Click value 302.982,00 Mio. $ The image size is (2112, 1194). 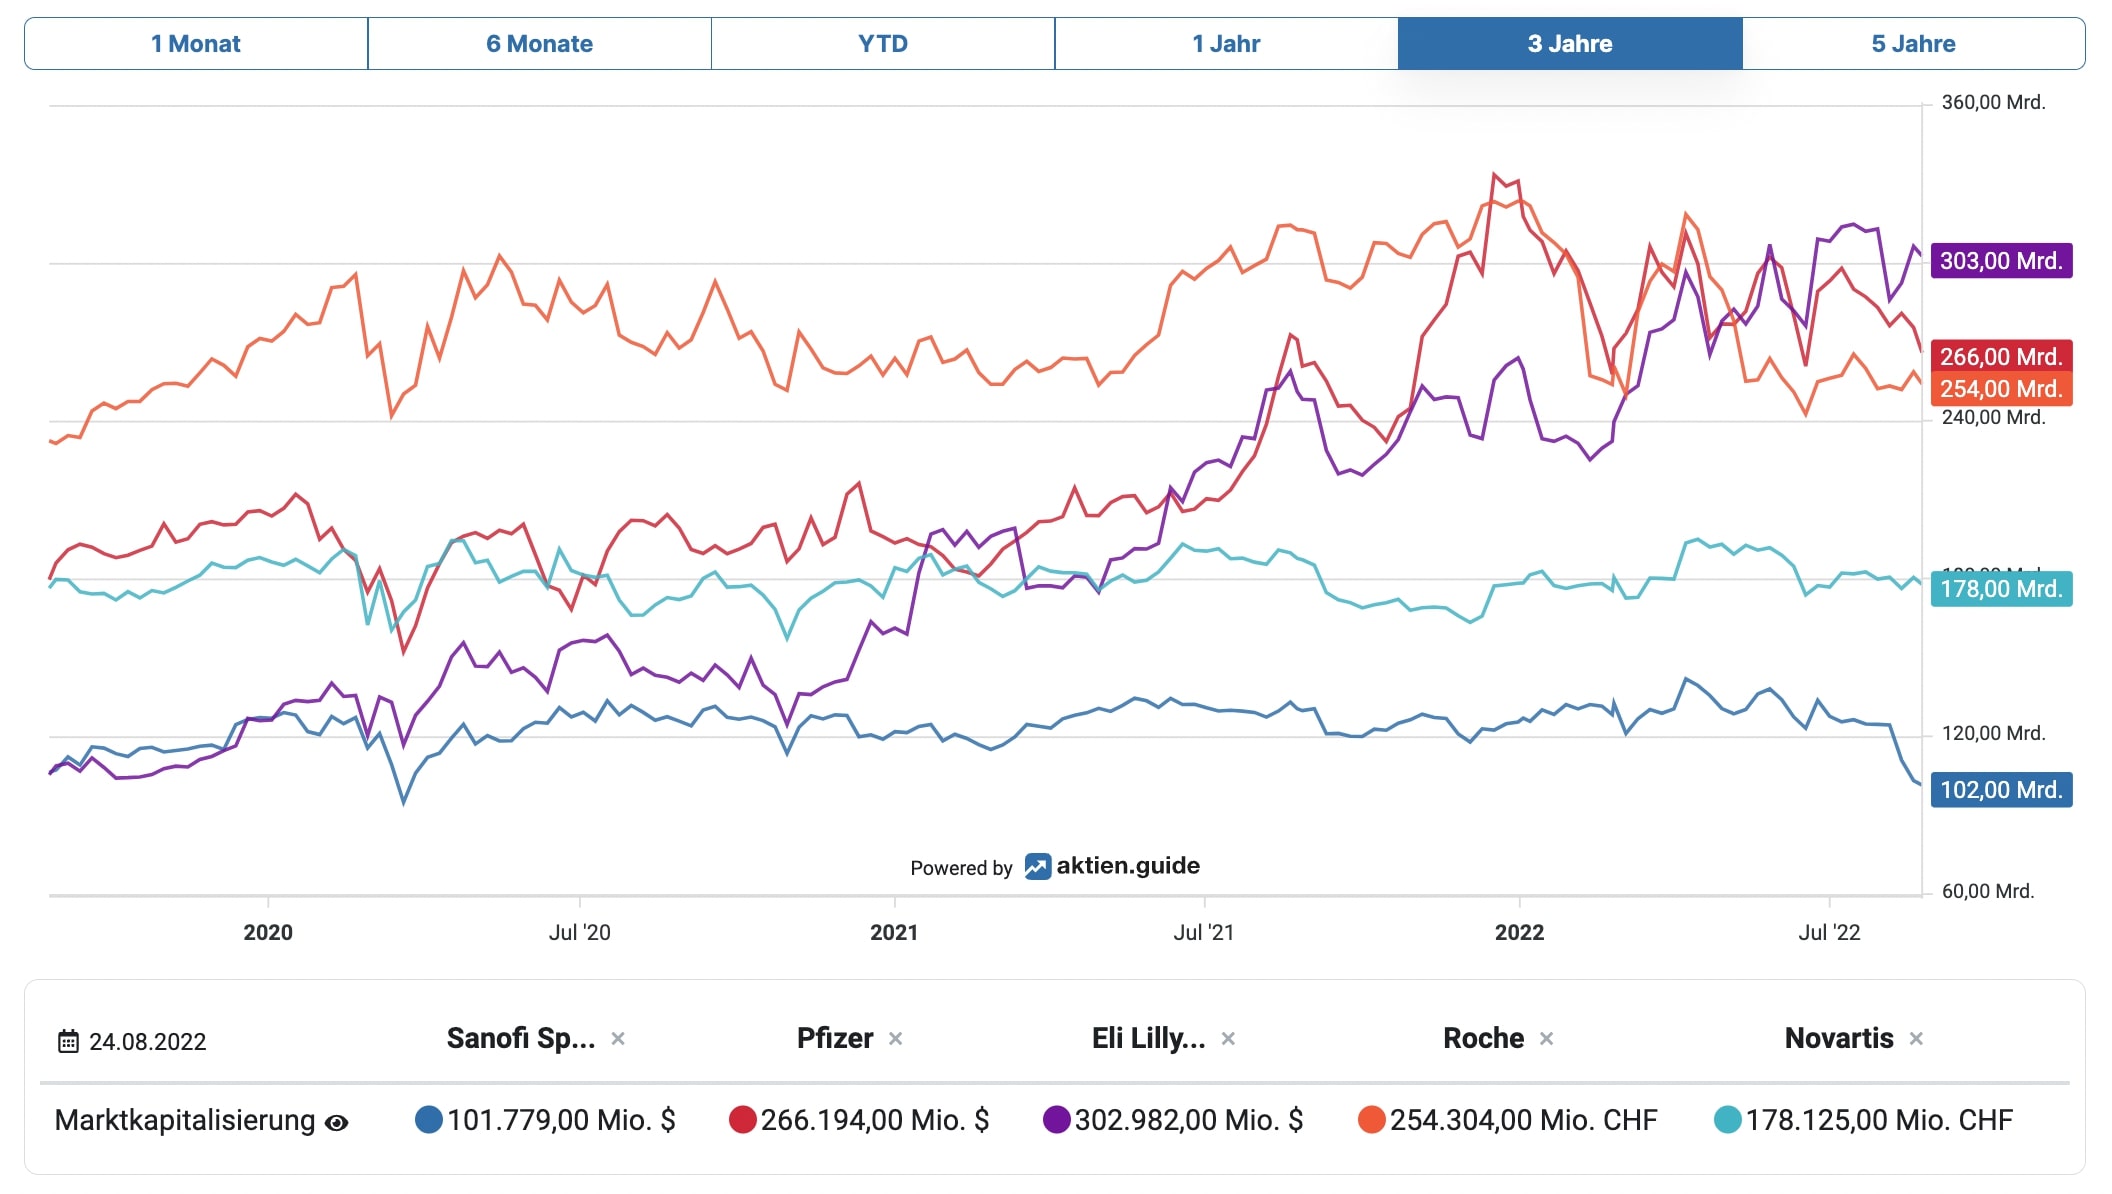coord(1189,1120)
